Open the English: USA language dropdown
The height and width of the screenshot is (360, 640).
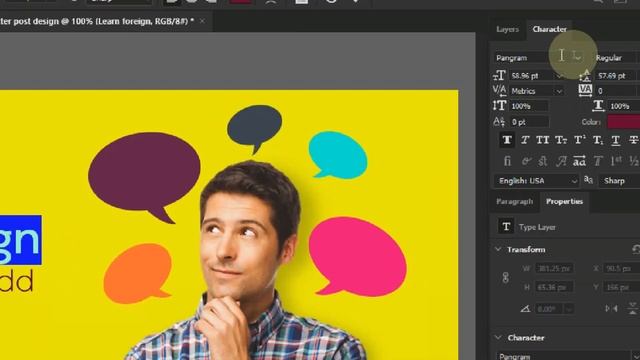point(536,180)
